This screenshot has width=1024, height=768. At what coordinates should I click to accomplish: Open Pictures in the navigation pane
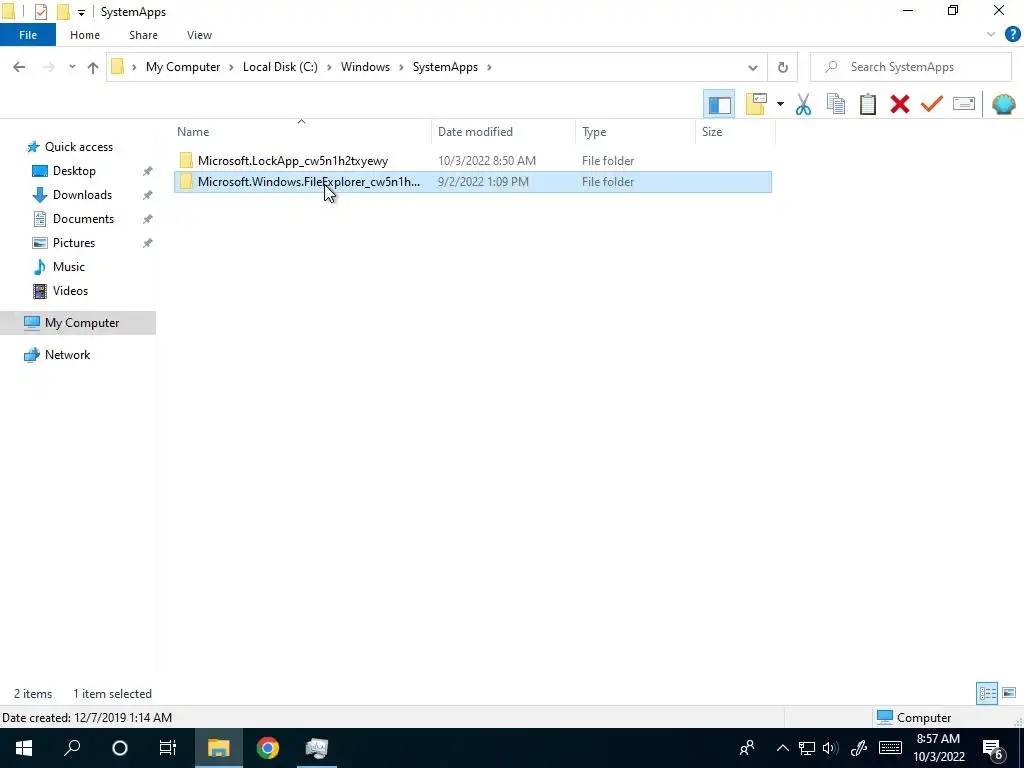[x=74, y=243]
